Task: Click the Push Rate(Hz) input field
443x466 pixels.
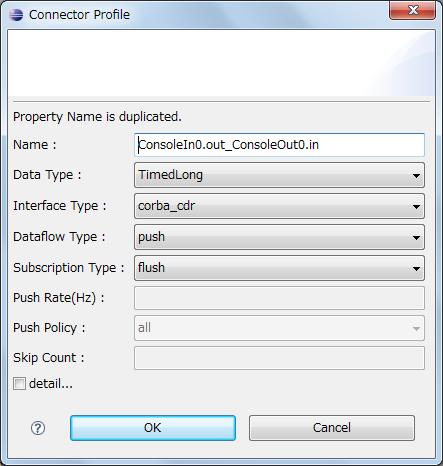Action: tap(279, 298)
